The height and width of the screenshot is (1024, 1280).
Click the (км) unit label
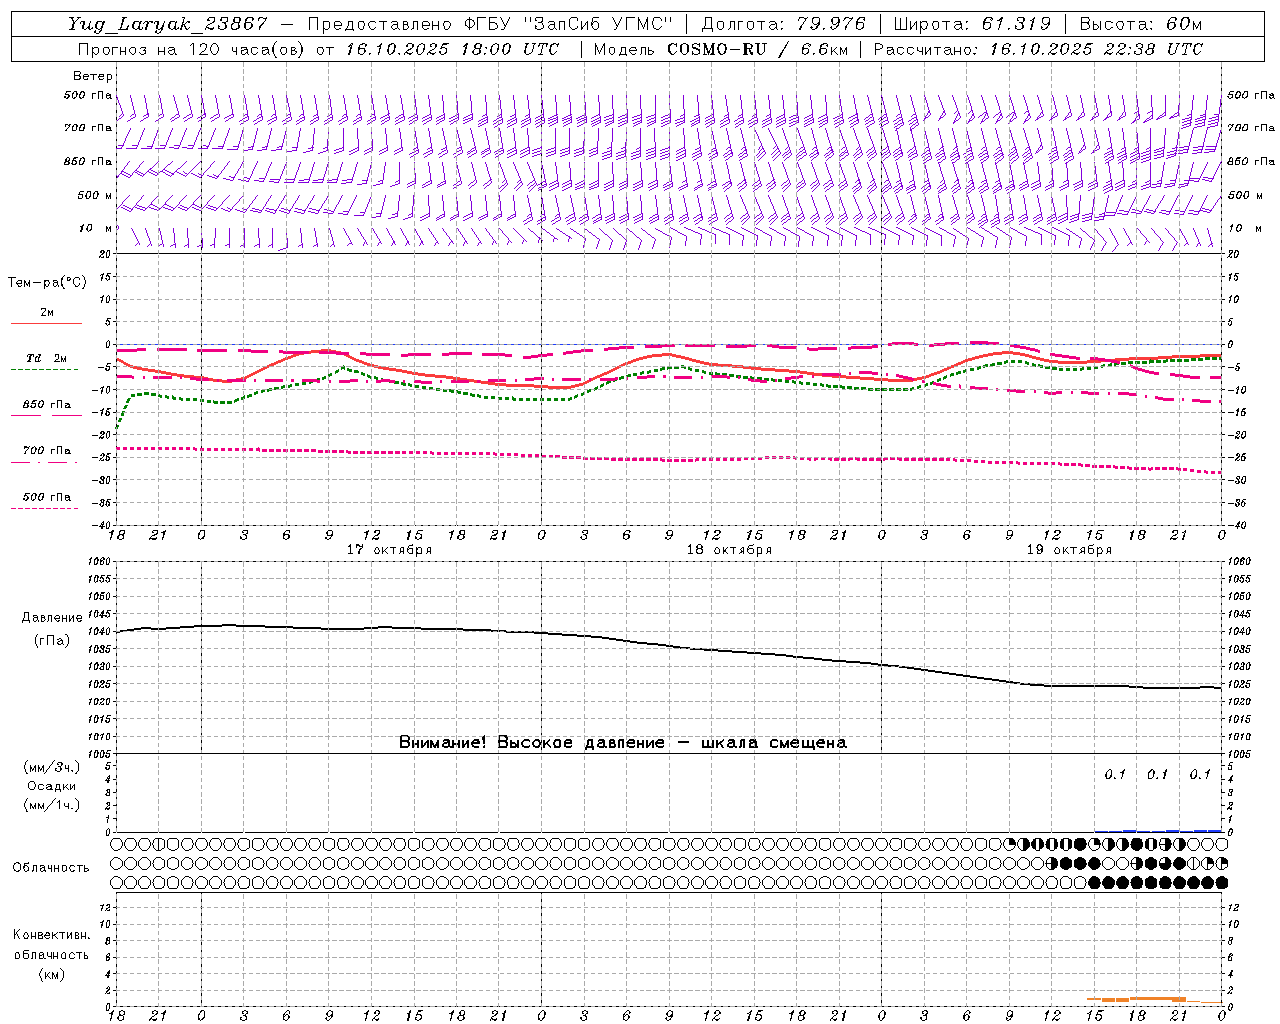51,974
